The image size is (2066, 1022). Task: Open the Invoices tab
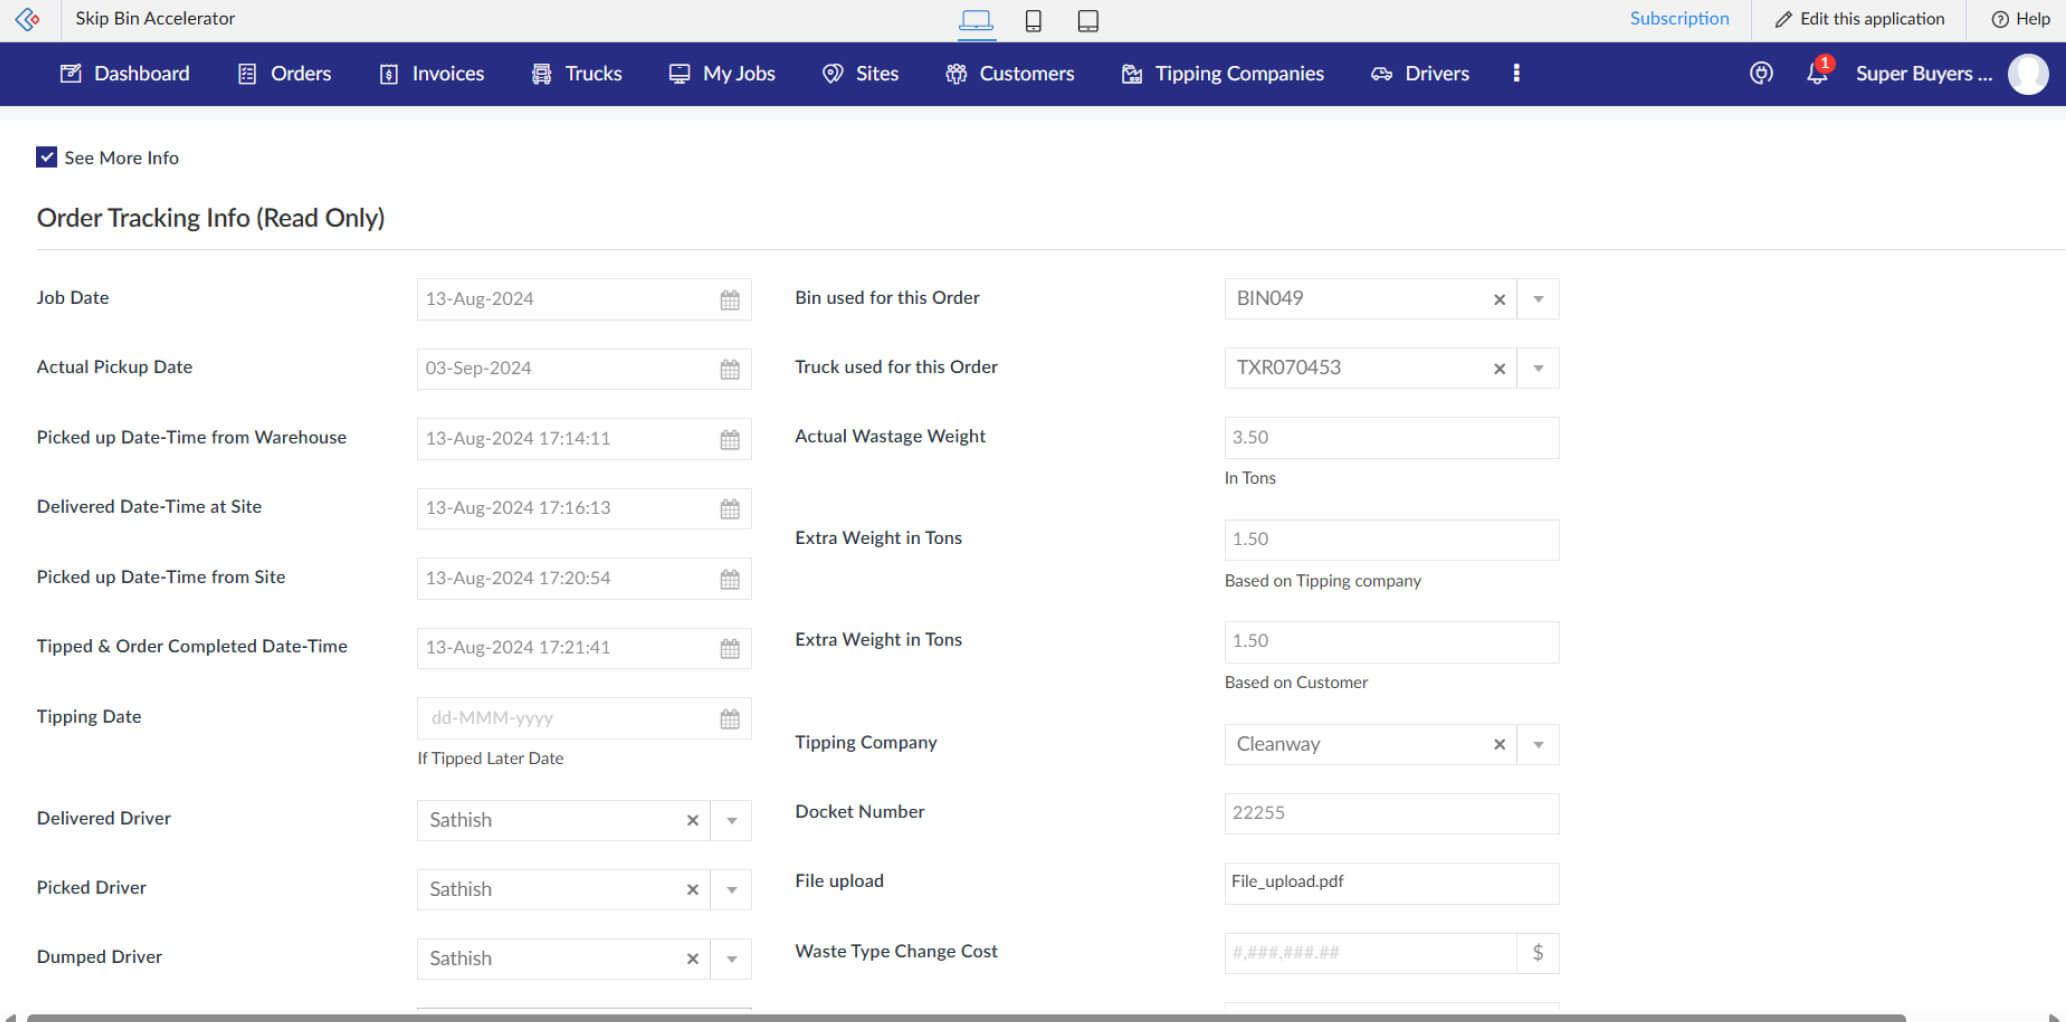[432, 74]
